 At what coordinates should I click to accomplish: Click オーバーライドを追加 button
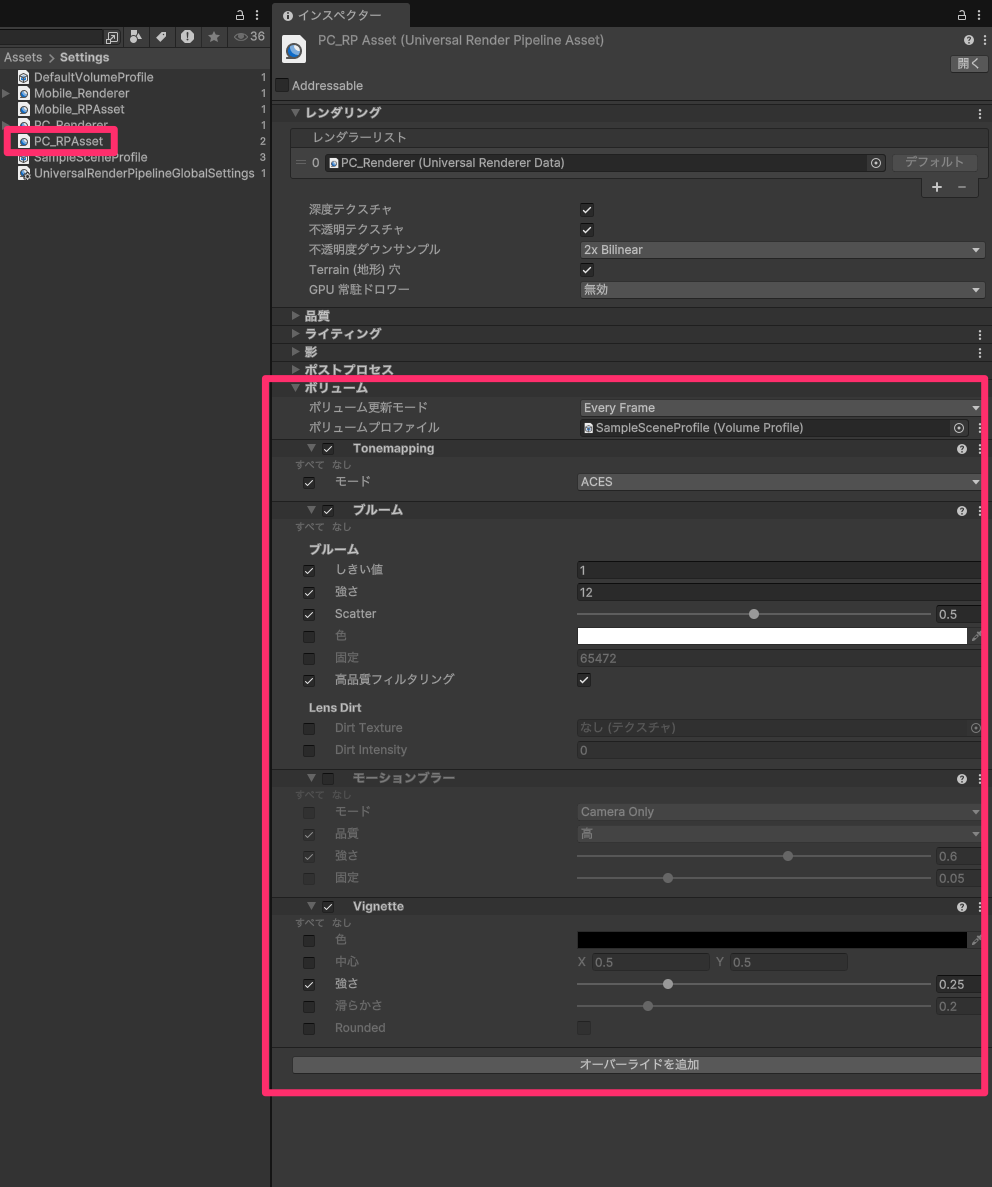click(637, 1065)
